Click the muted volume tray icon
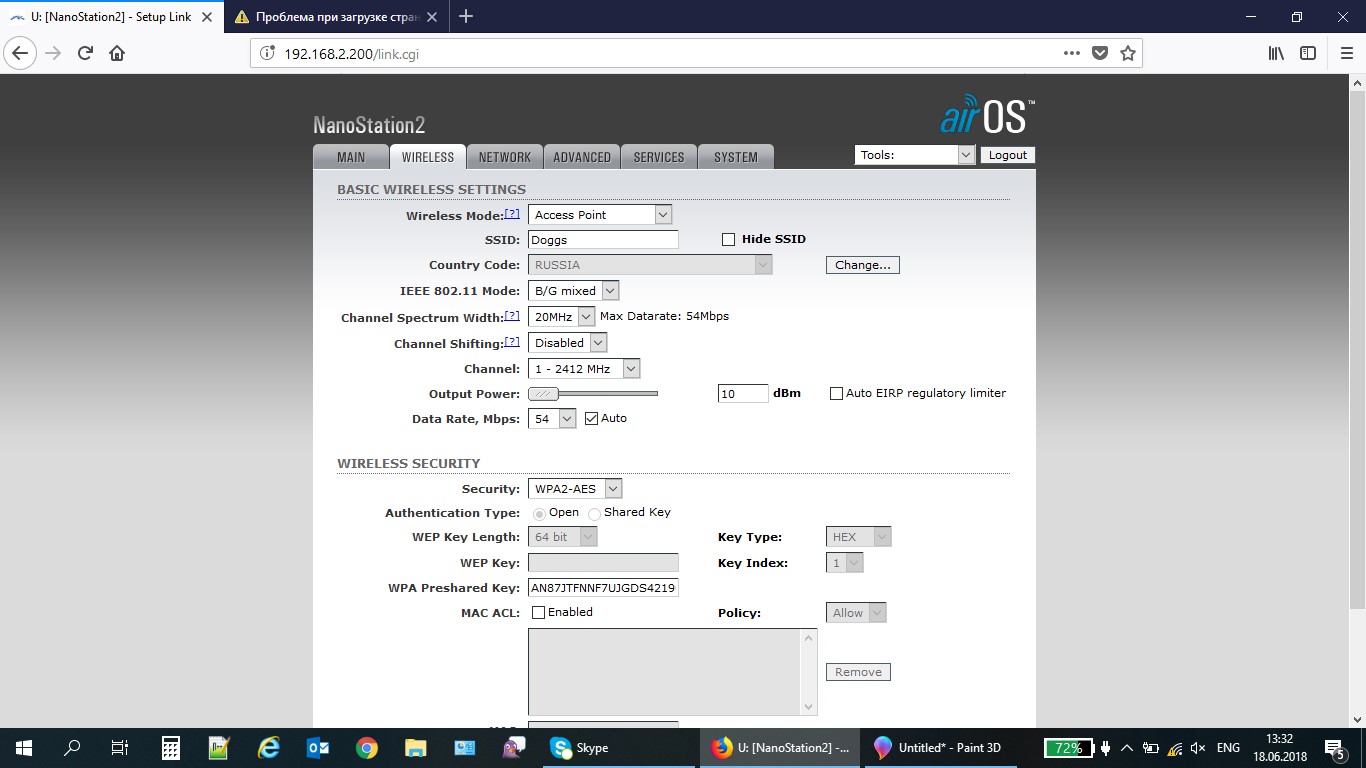This screenshot has width=1366, height=768. 1198,747
